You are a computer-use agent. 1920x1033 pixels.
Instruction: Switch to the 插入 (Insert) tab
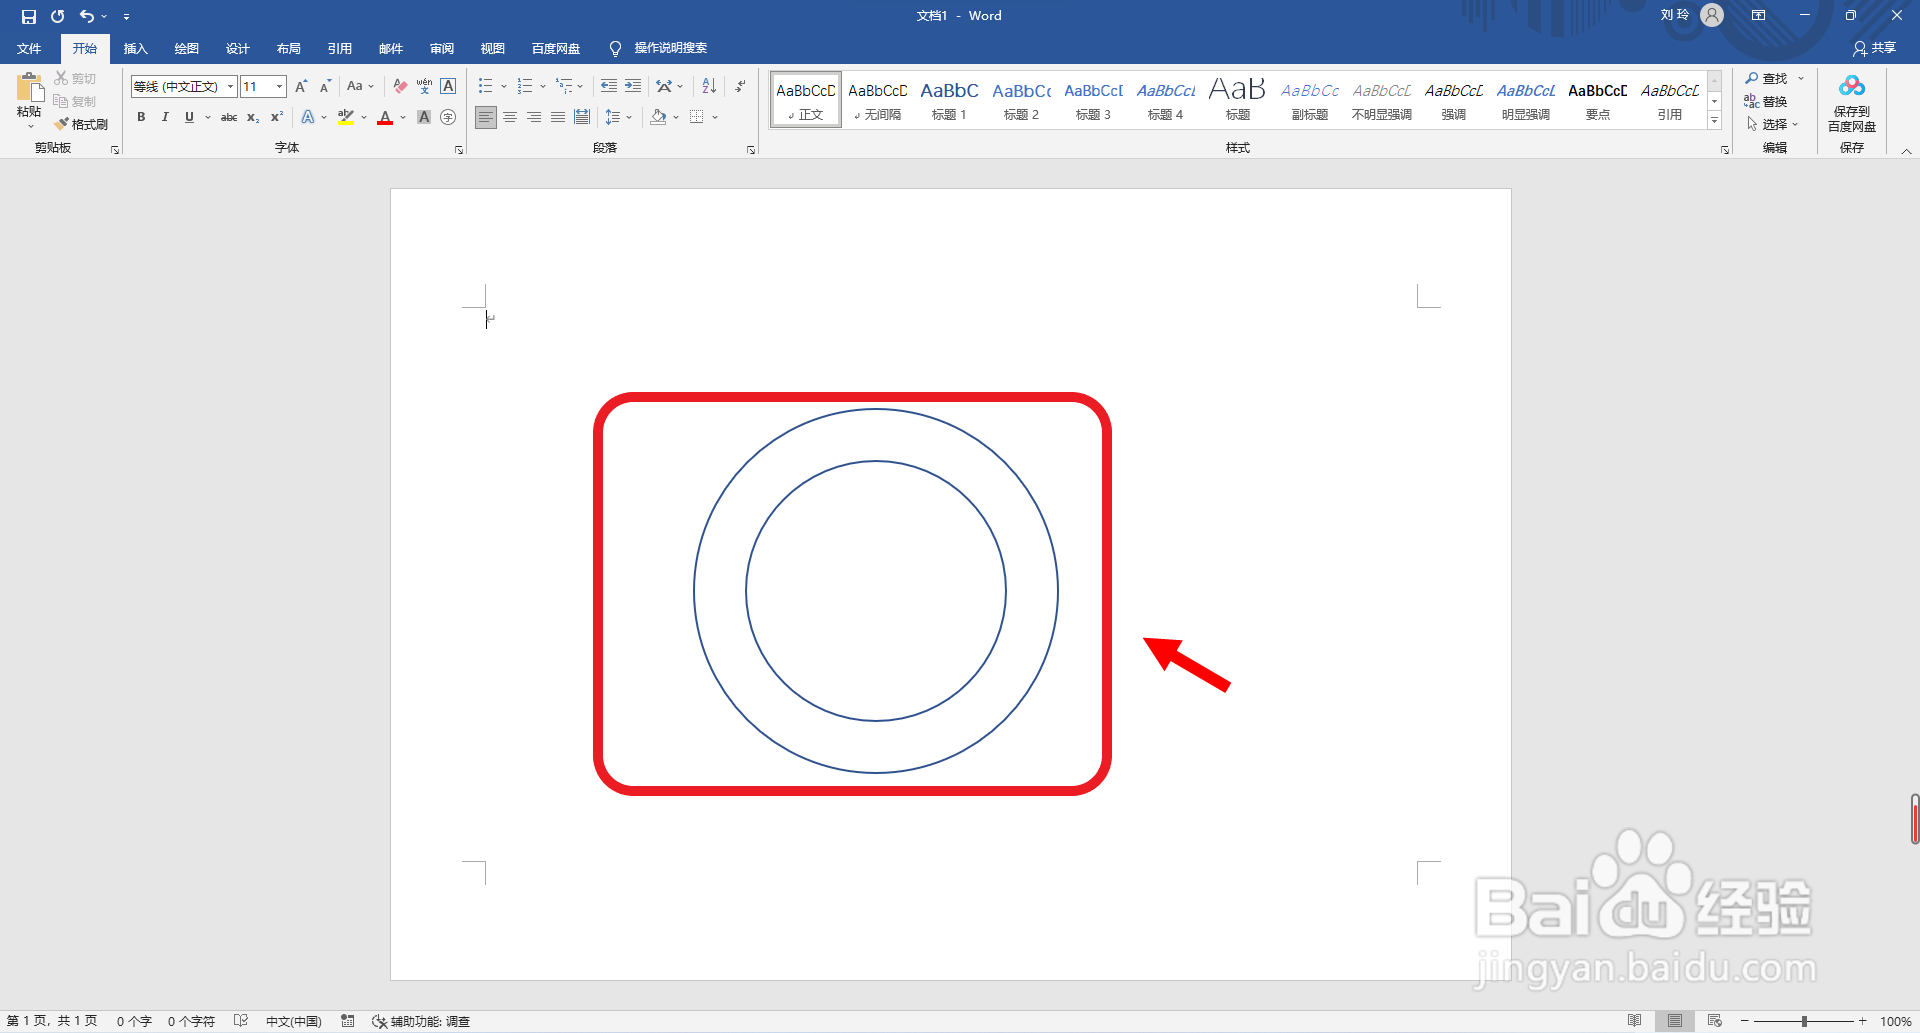click(x=135, y=48)
